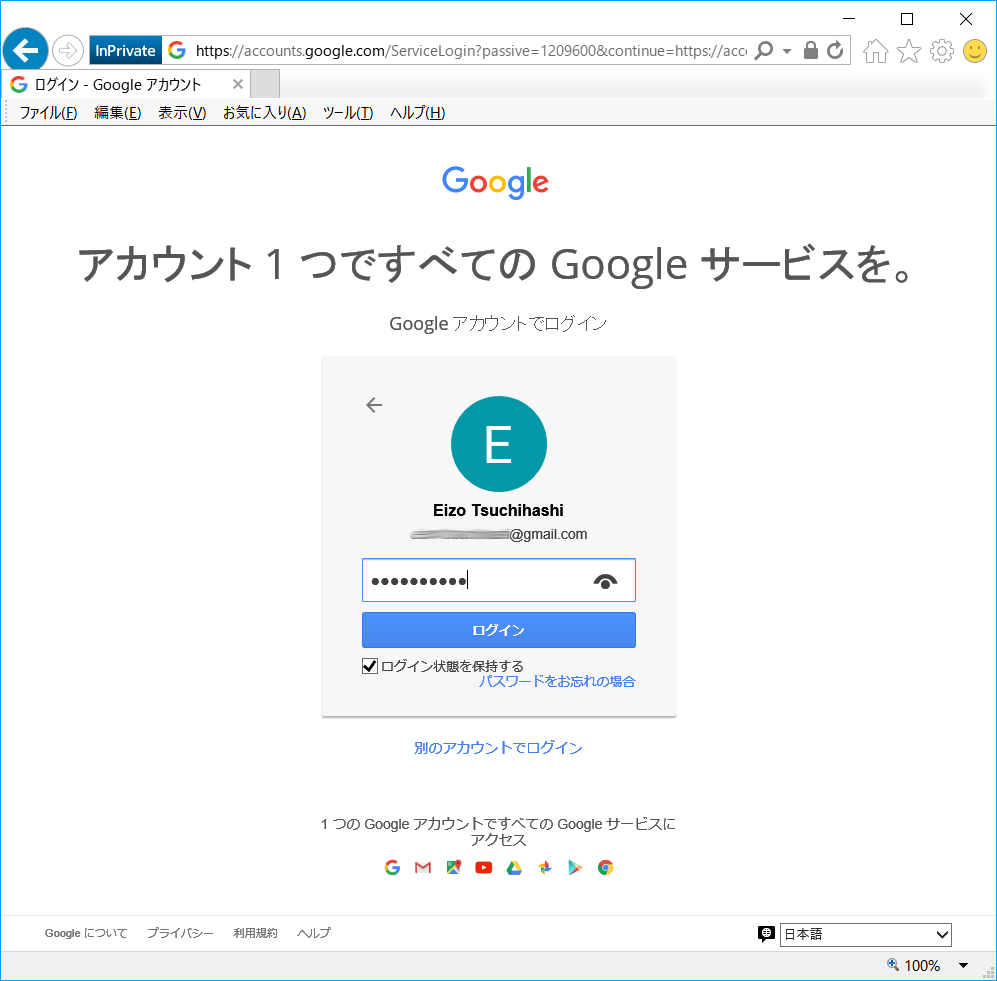
Task: Click the Chrome service icon
Action: tap(605, 867)
